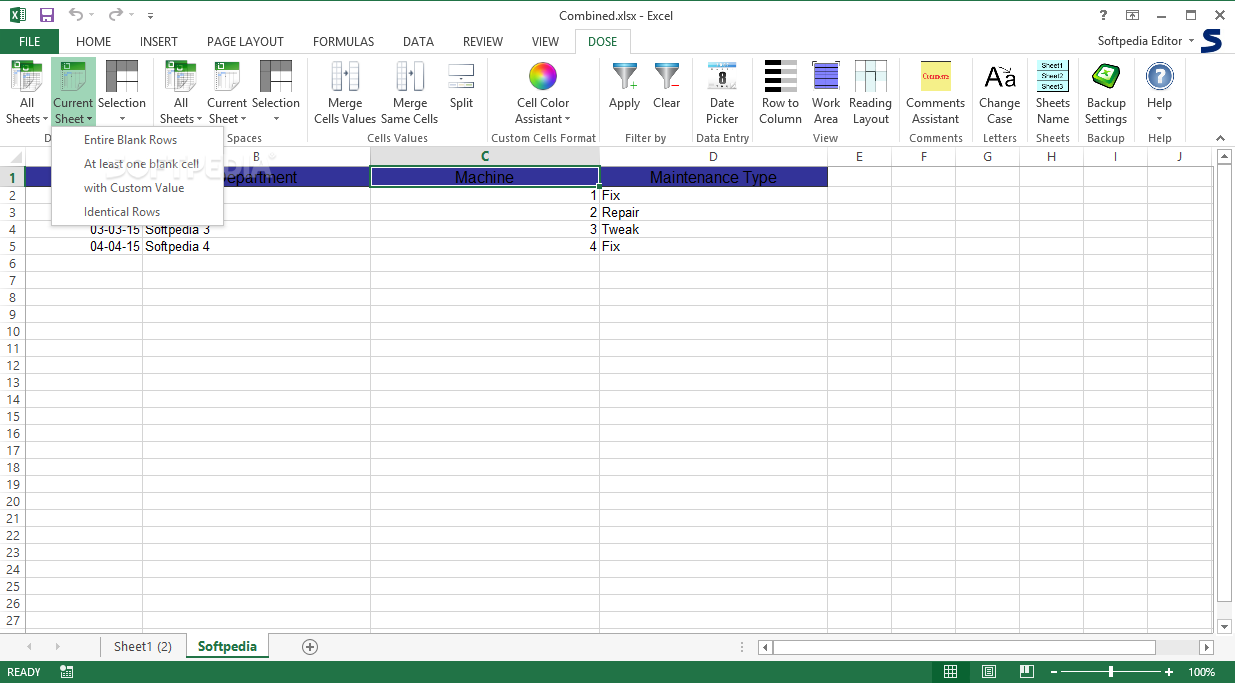1235x683 pixels.
Task: Switch to the REVIEW tab
Action: (483, 42)
